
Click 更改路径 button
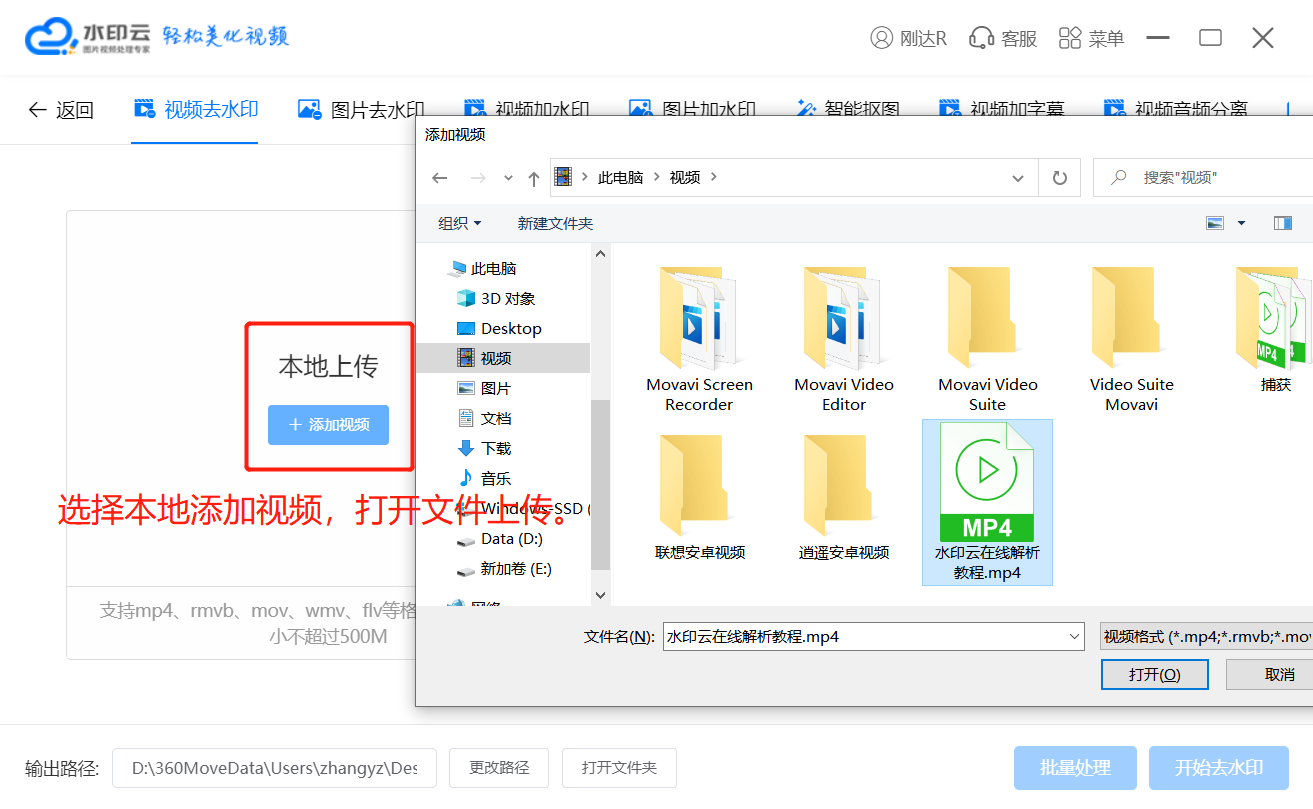click(499, 768)
